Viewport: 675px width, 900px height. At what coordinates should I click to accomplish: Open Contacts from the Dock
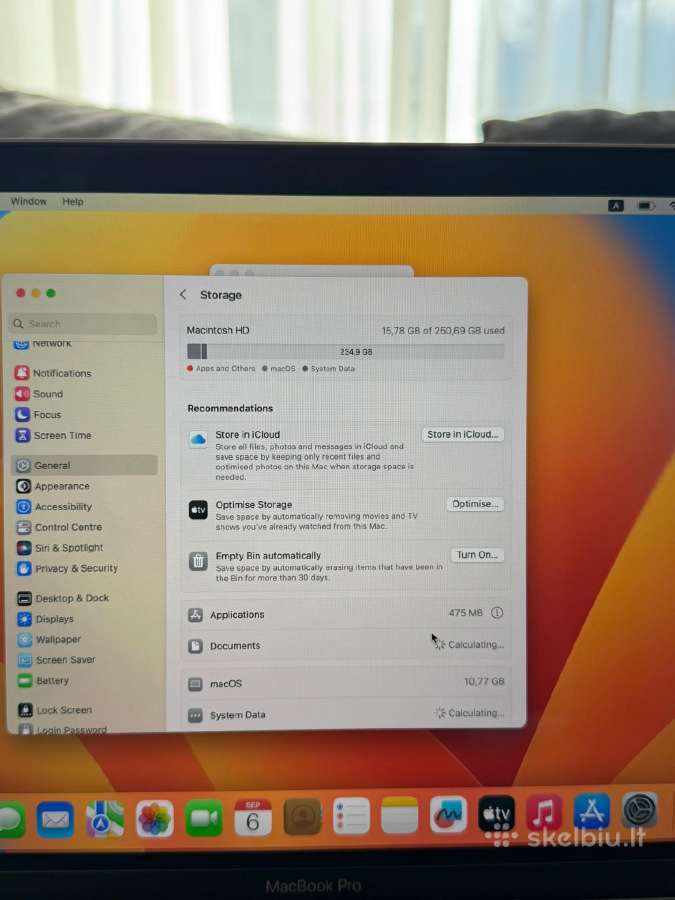(302, 816)
